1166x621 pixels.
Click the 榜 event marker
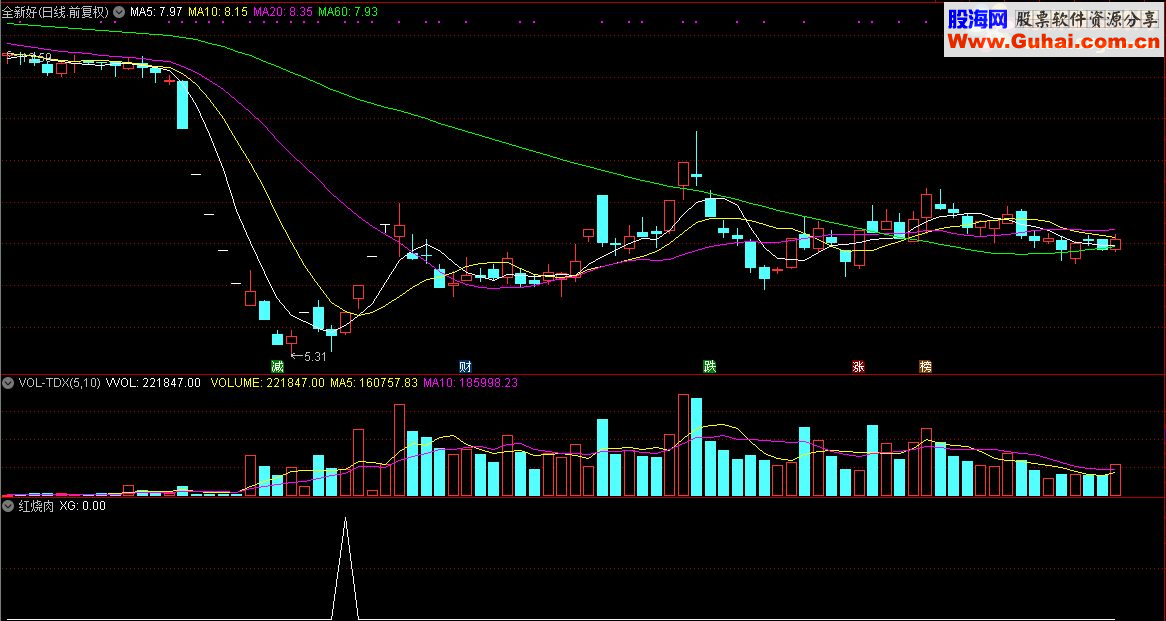tap(926, 366)
